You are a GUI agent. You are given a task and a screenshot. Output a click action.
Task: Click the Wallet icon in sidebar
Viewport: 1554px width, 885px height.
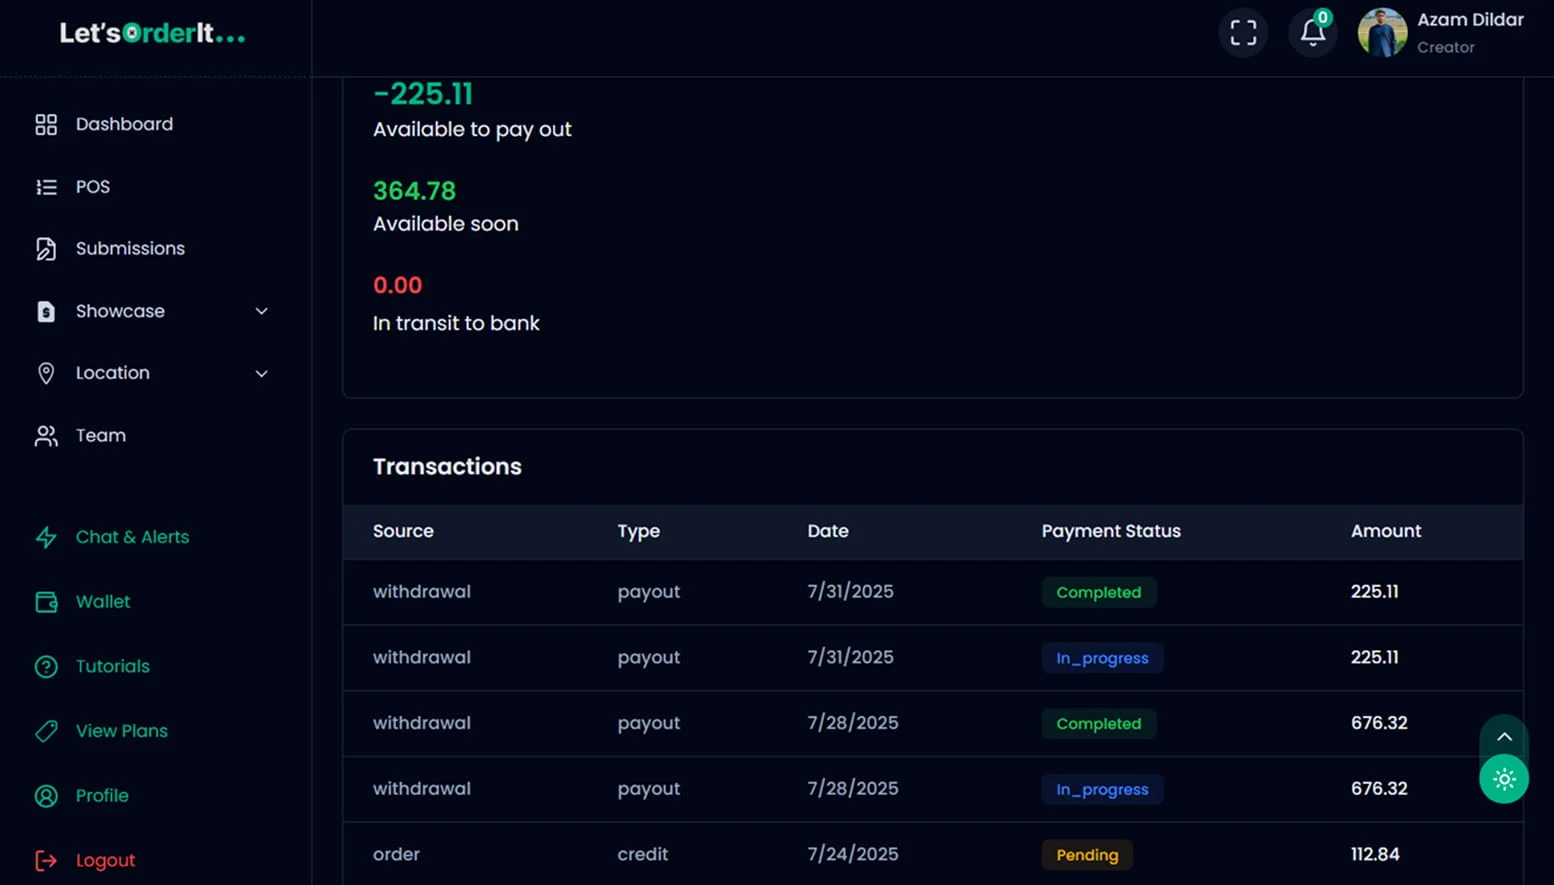[x=46, y=602]
